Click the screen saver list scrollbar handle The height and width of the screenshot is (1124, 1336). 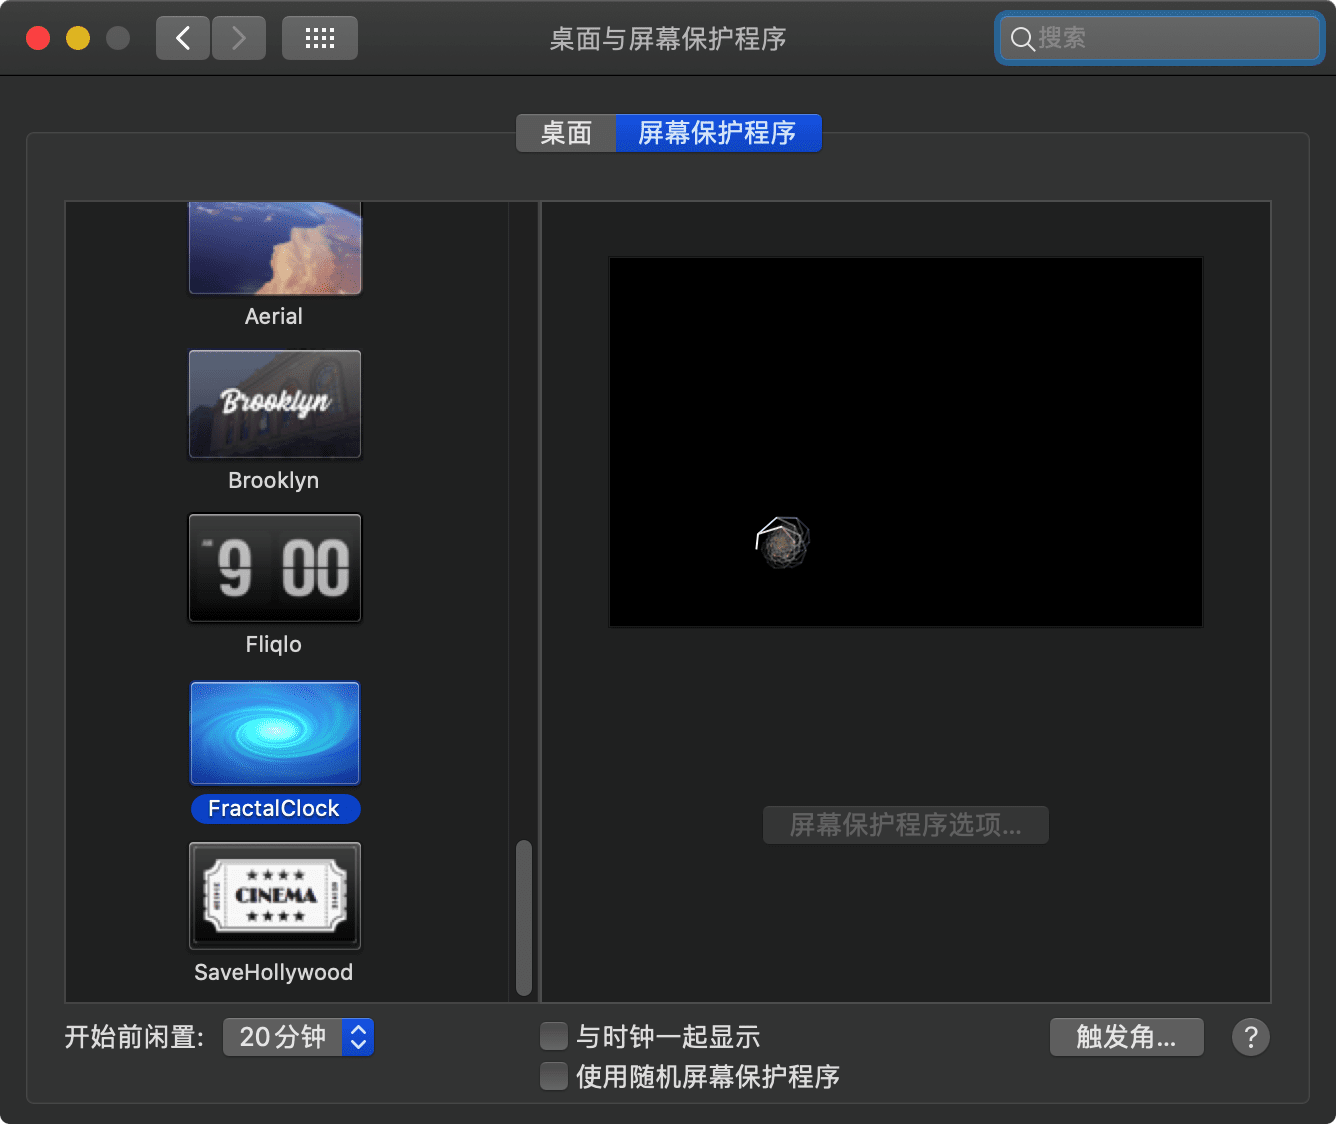pos(524,918)
